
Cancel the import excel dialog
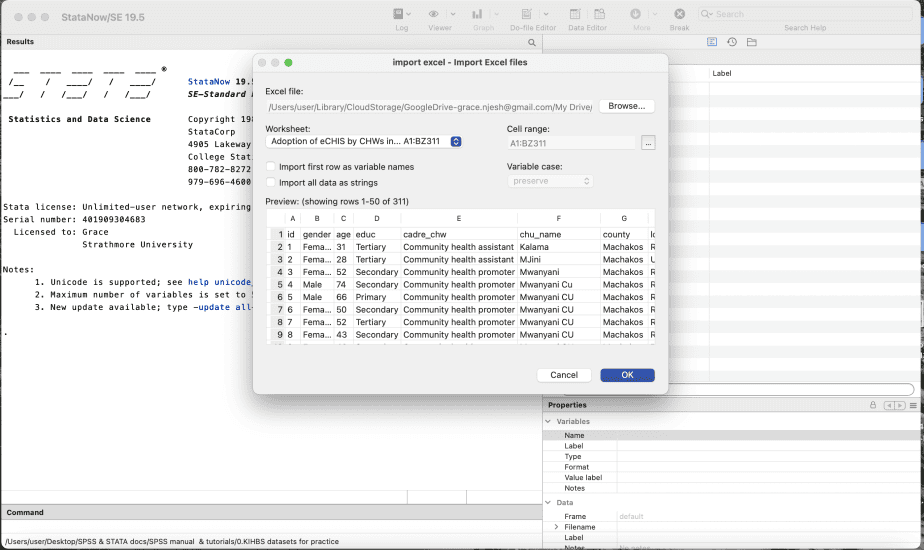coord(564,375)
